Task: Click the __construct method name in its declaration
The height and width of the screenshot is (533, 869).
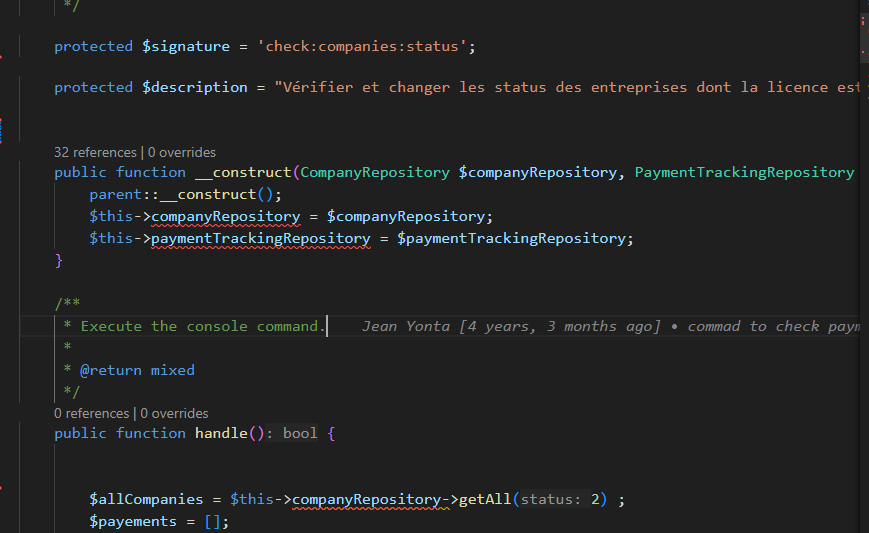Action: click(x=243, y=173)
